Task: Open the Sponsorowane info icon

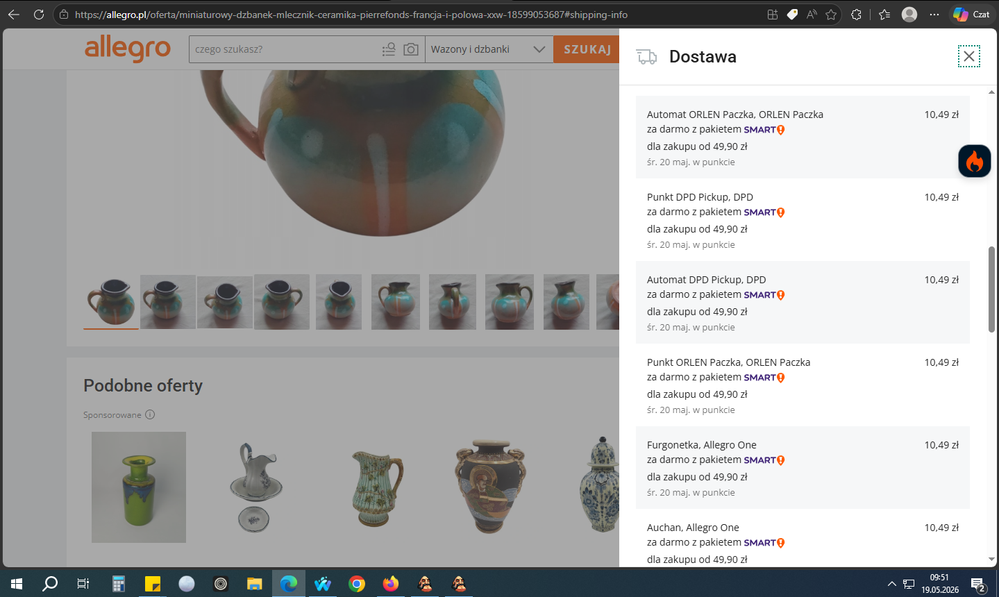Action: (x=150, y=415)
